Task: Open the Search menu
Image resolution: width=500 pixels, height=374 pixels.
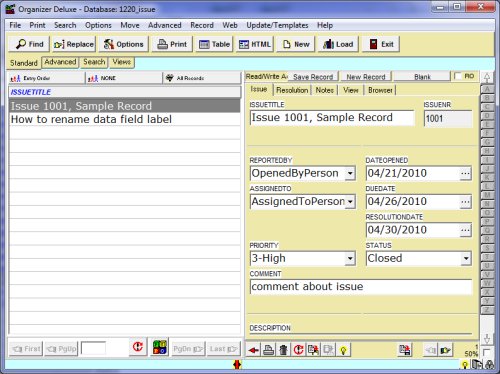Action: tap(65, 25)
